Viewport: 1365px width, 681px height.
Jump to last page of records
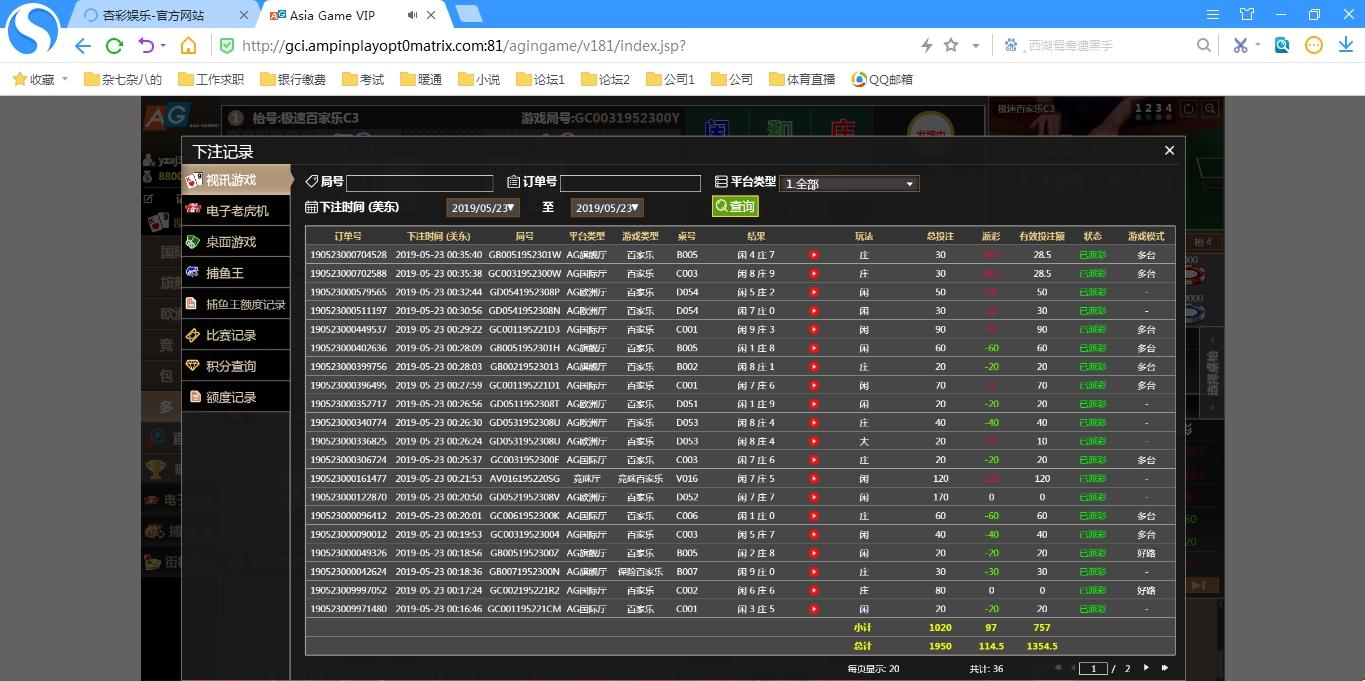(1165, 668)
